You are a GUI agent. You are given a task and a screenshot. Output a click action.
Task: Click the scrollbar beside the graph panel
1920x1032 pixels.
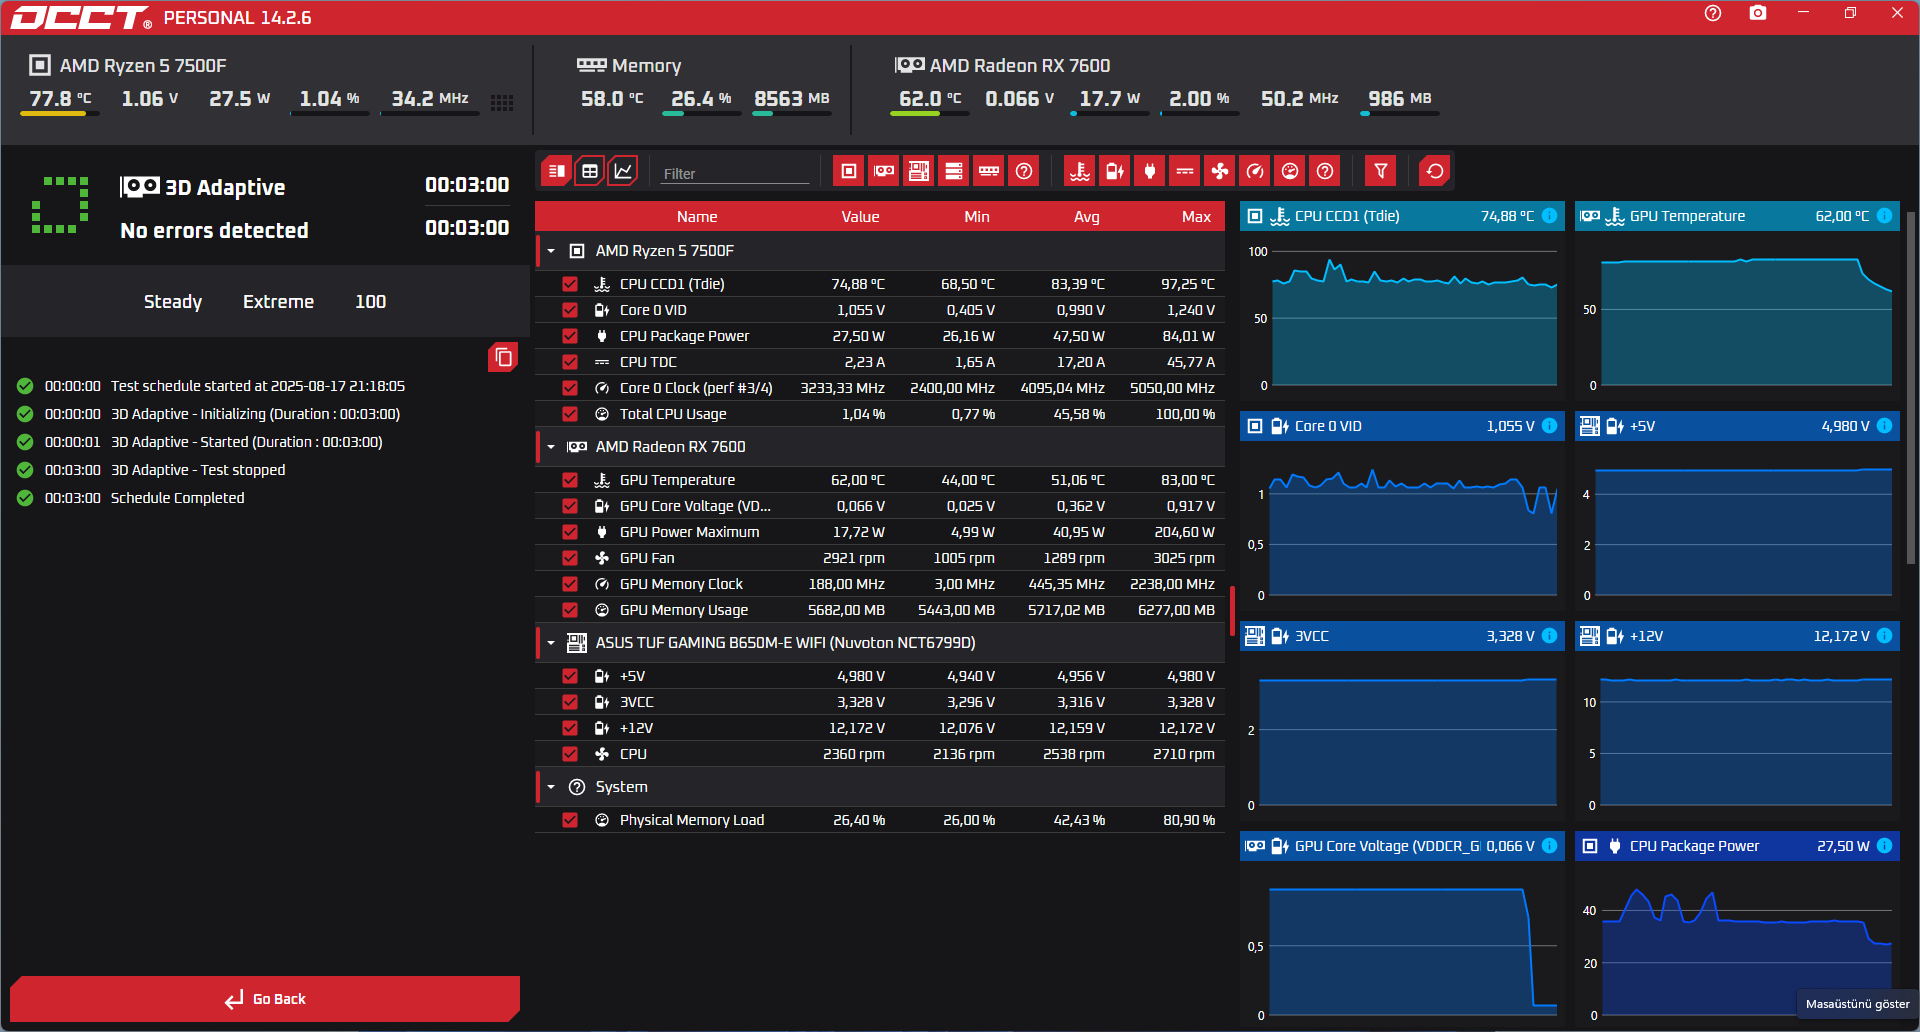1911,388
